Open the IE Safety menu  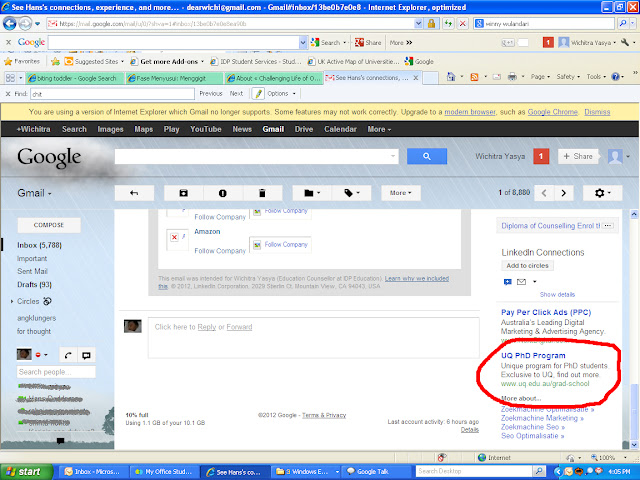click(568, 77)
